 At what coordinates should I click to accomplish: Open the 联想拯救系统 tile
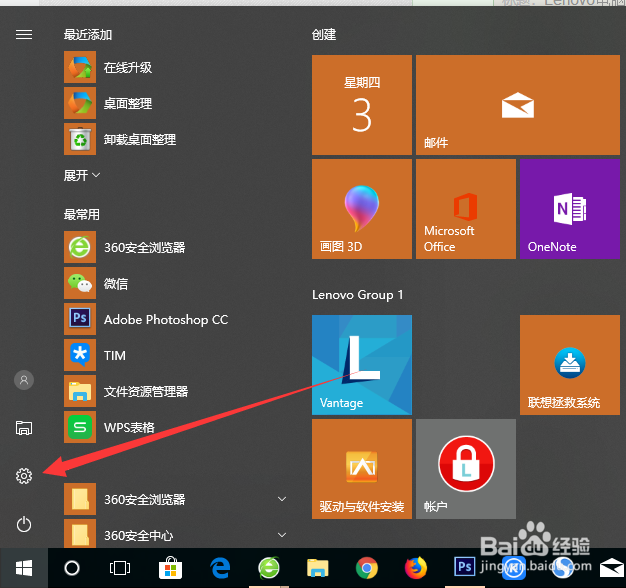[x=570, y=365]
